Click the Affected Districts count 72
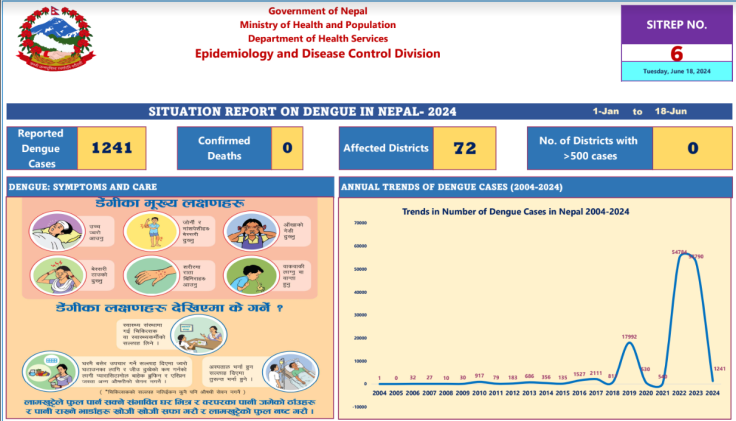736x421 pixels. (465, 148)
